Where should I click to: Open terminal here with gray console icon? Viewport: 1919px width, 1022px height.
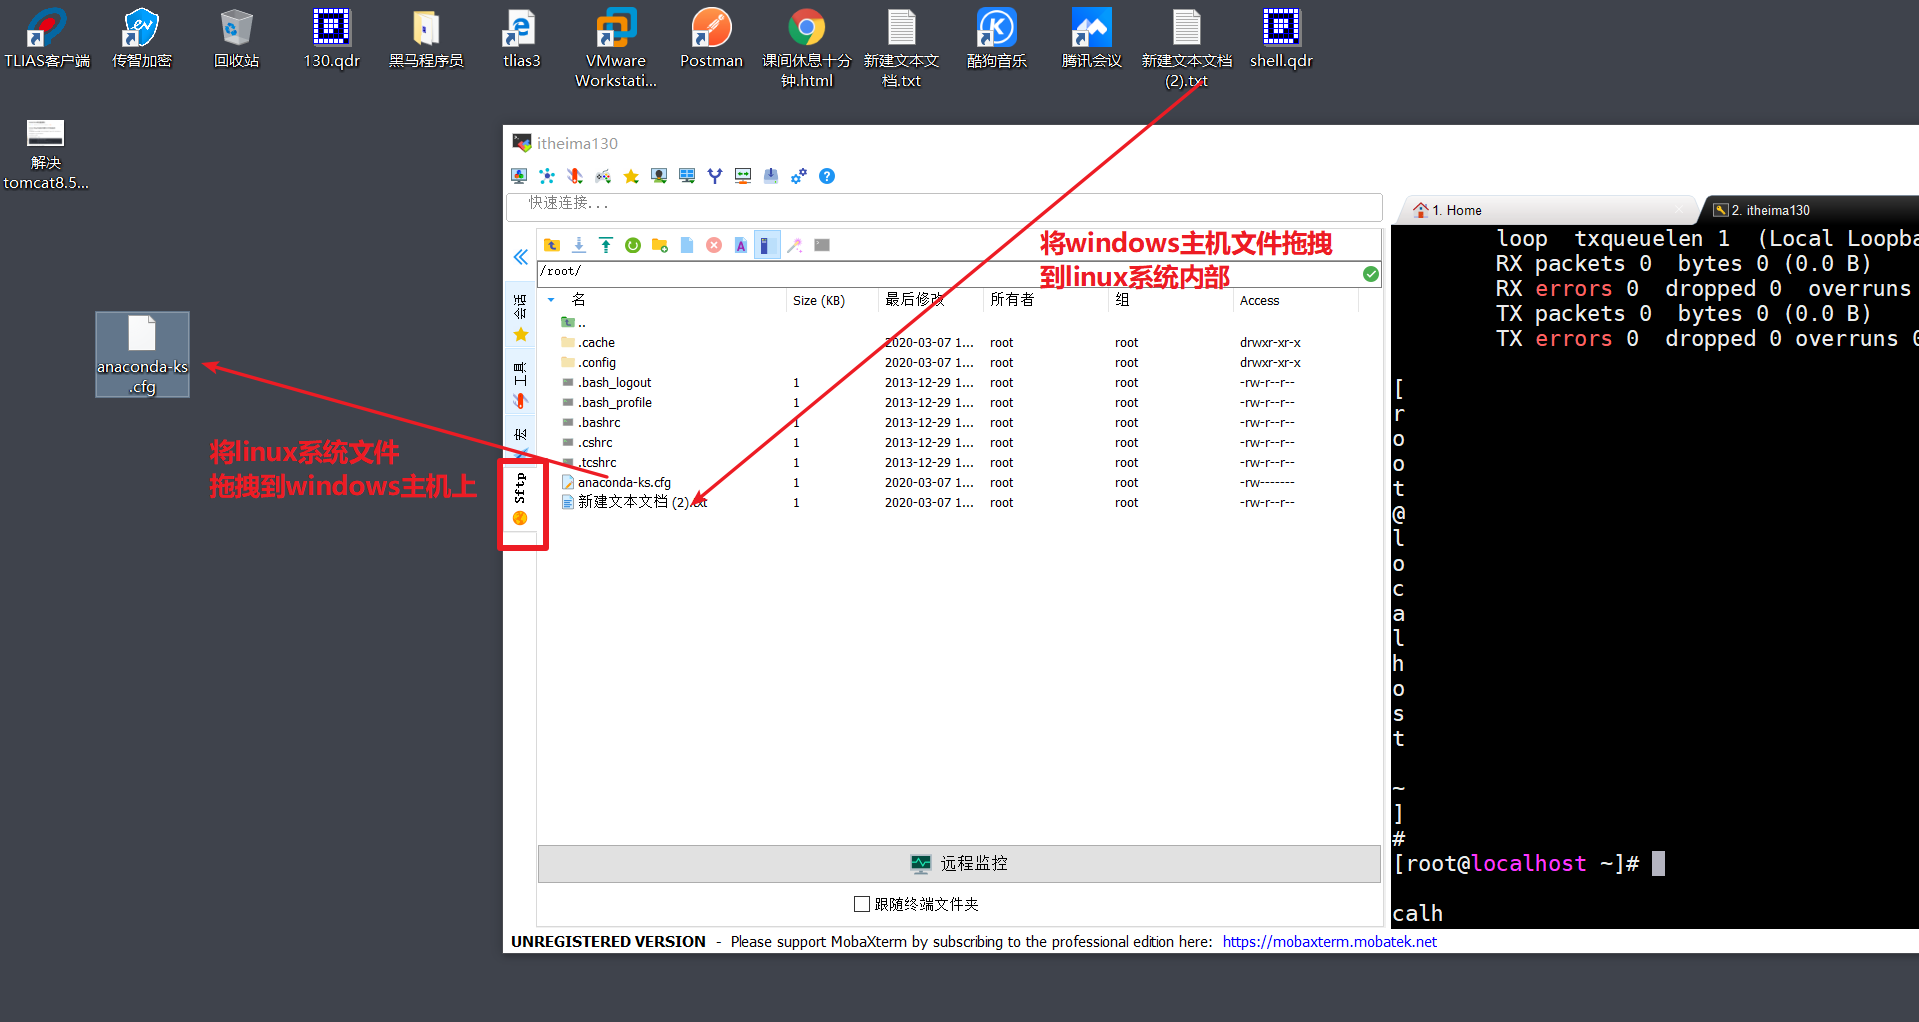[x=822, y=245]
